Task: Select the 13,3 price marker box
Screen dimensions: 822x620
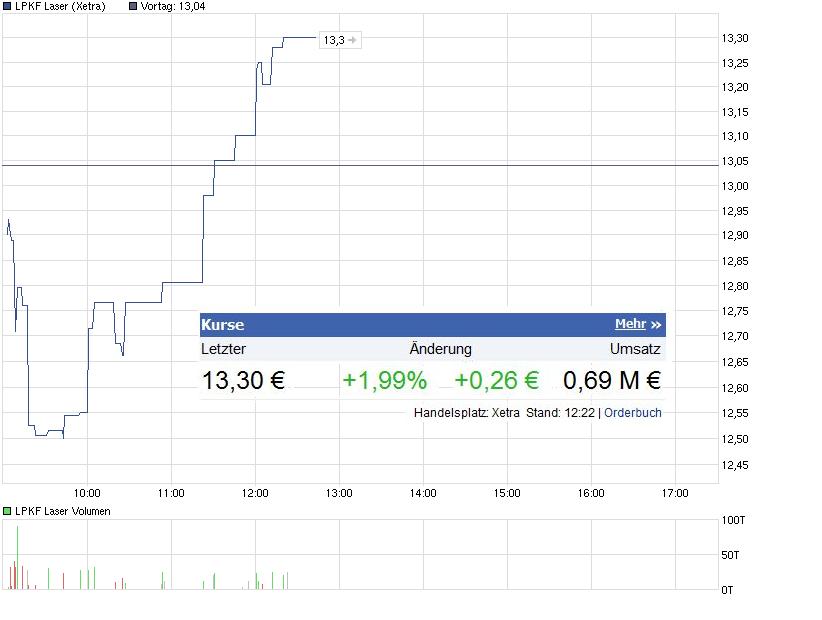Action: [340, 40]
